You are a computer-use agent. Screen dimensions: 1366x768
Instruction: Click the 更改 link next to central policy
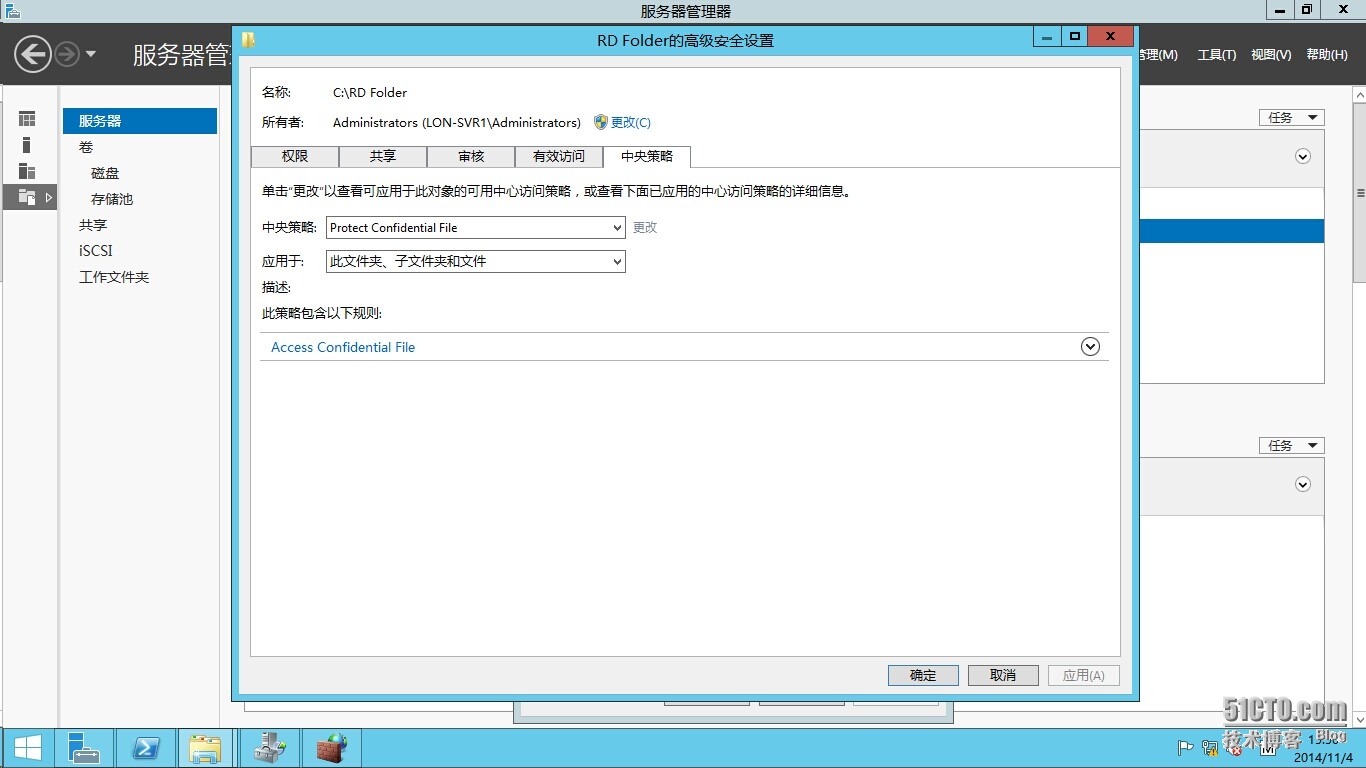[x=645, y=228]
